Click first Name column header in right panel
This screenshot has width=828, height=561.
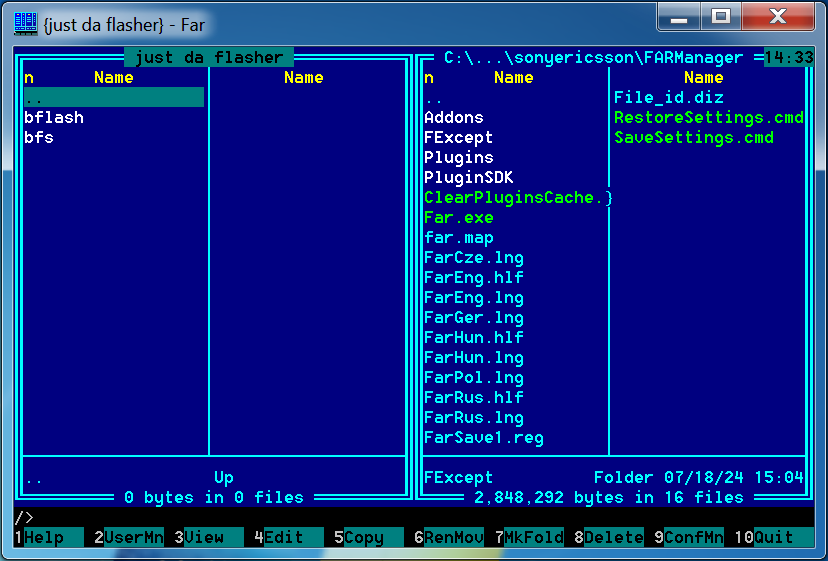click(514, 78)
